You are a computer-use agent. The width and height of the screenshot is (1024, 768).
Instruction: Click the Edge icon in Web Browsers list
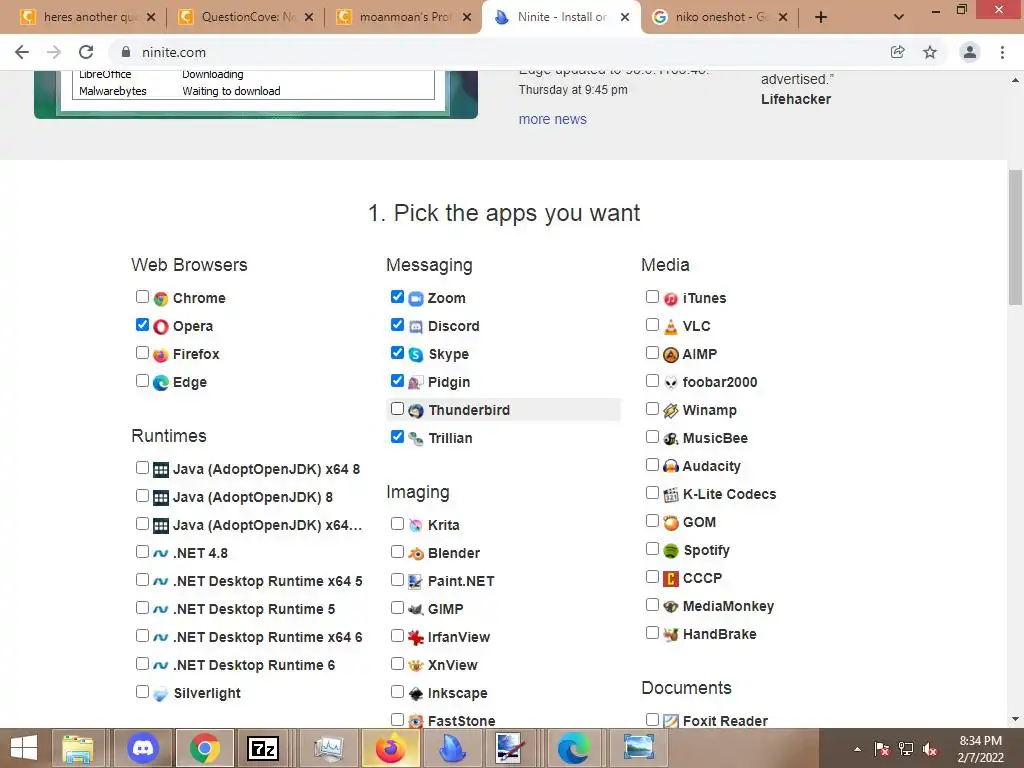click(161, 383)
